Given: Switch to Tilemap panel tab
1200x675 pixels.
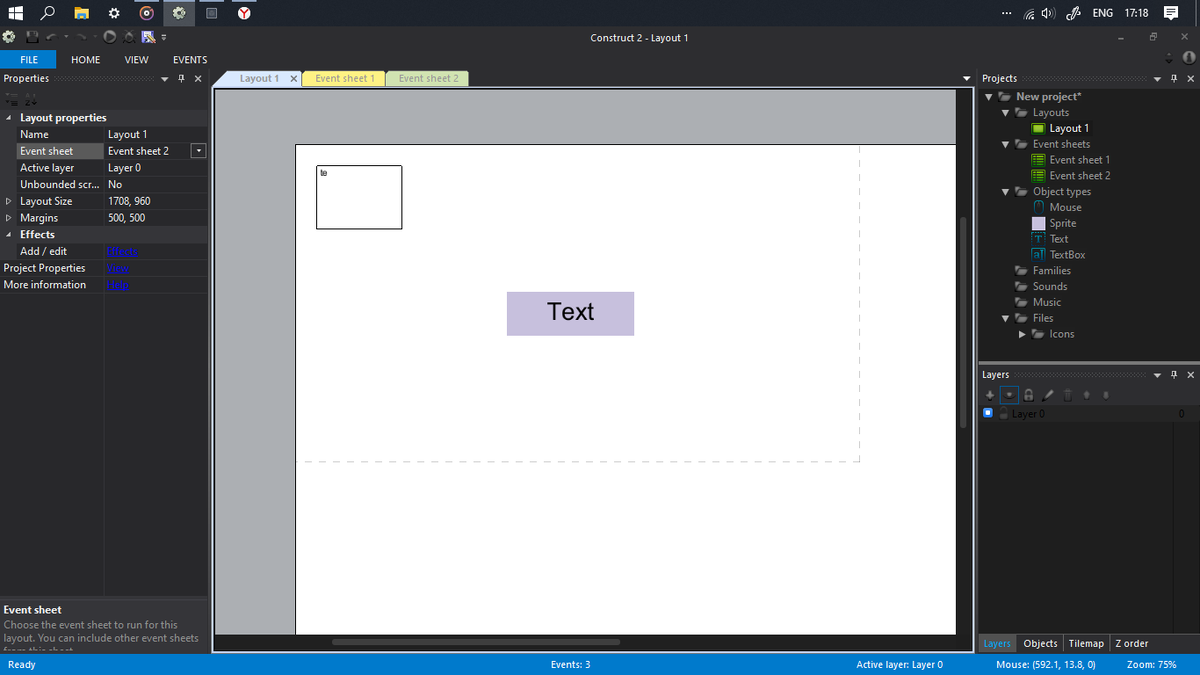Looking at the screenshot, I should (1086, 643).
